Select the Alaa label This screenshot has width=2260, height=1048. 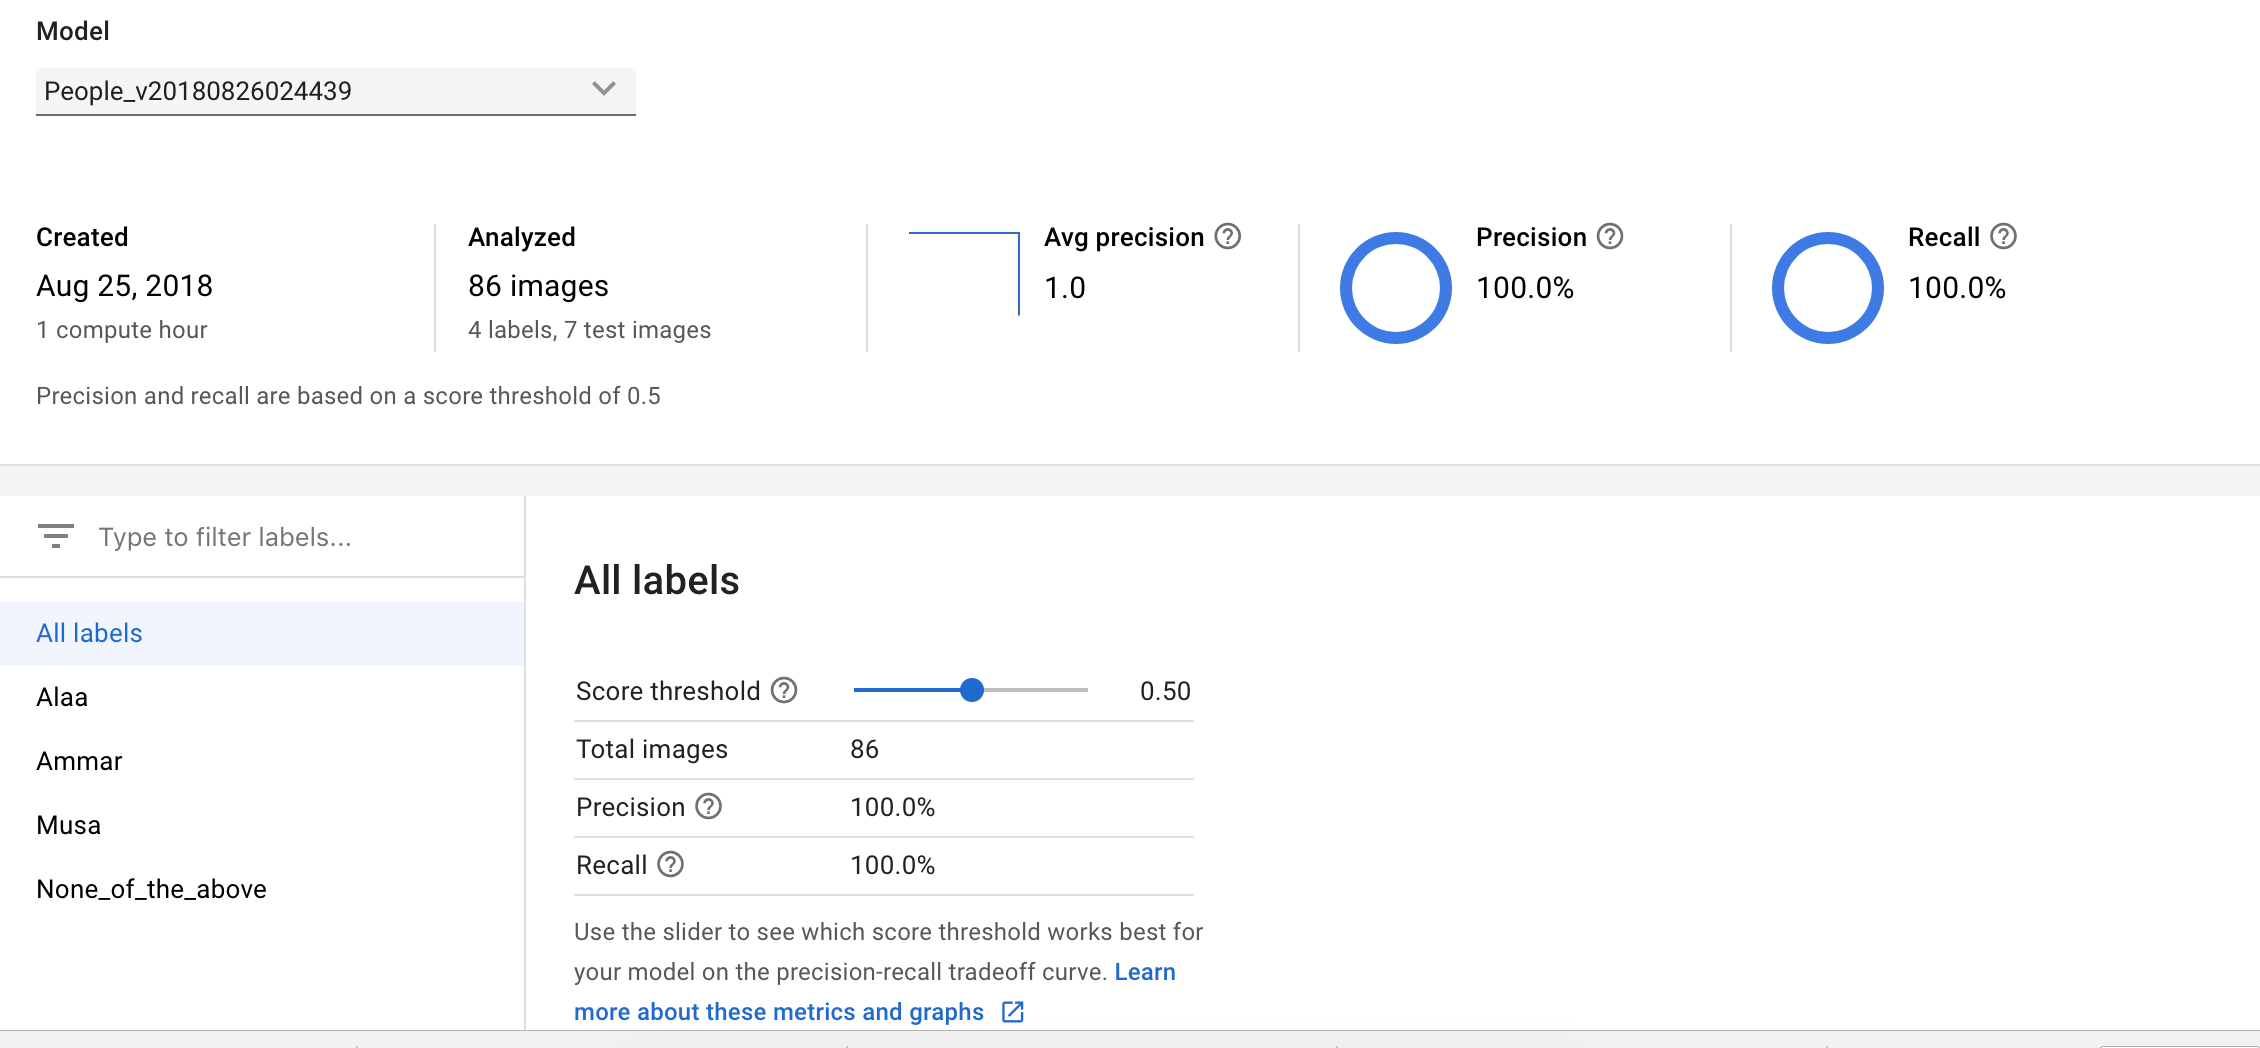coord(62,697)
